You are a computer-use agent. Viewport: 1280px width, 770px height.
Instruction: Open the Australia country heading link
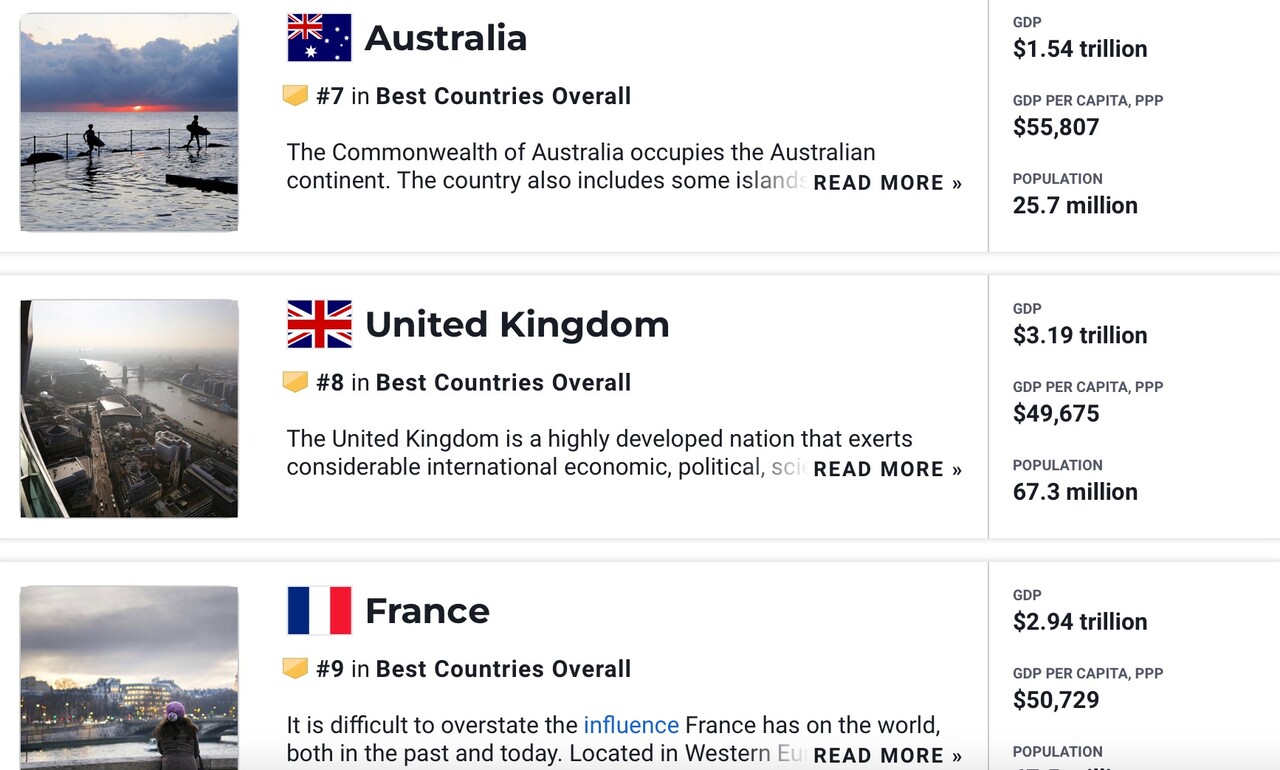point(445,38)
